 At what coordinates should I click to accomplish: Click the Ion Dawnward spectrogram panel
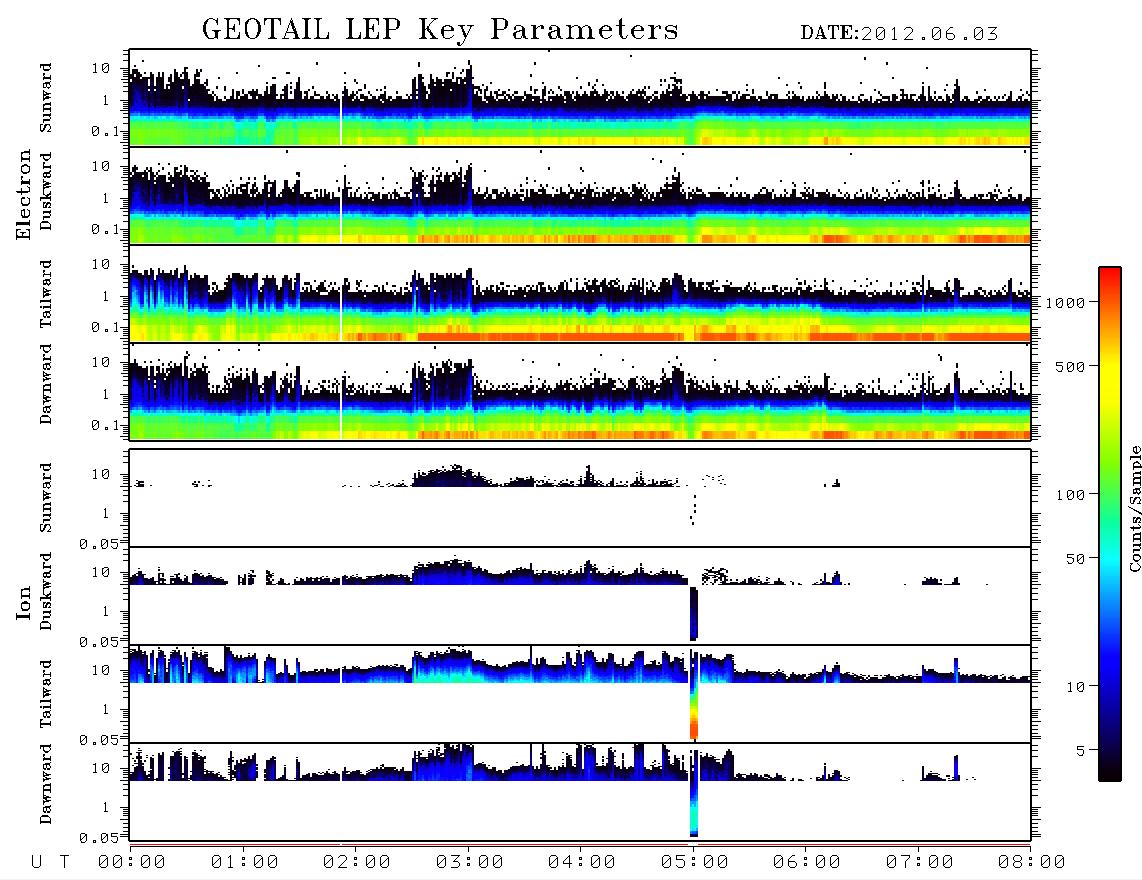pyautogui.click(x=580, y=792)
